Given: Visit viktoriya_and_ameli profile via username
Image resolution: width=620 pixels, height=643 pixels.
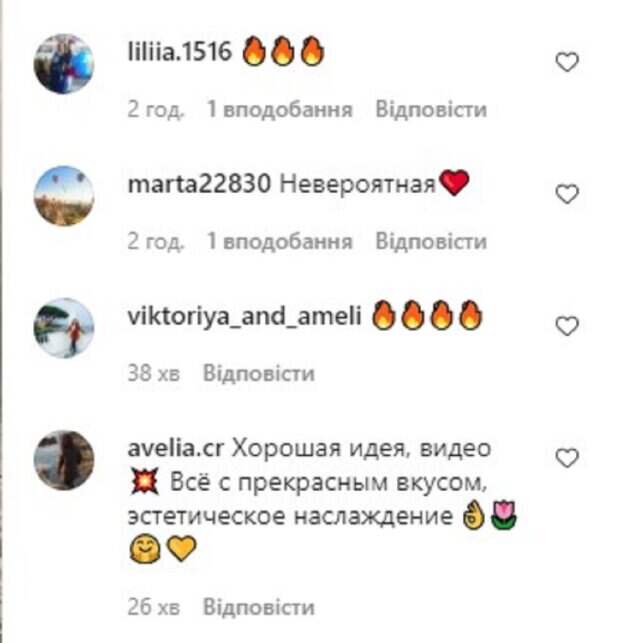Looking at the screenshot, I should coord(244,317).
